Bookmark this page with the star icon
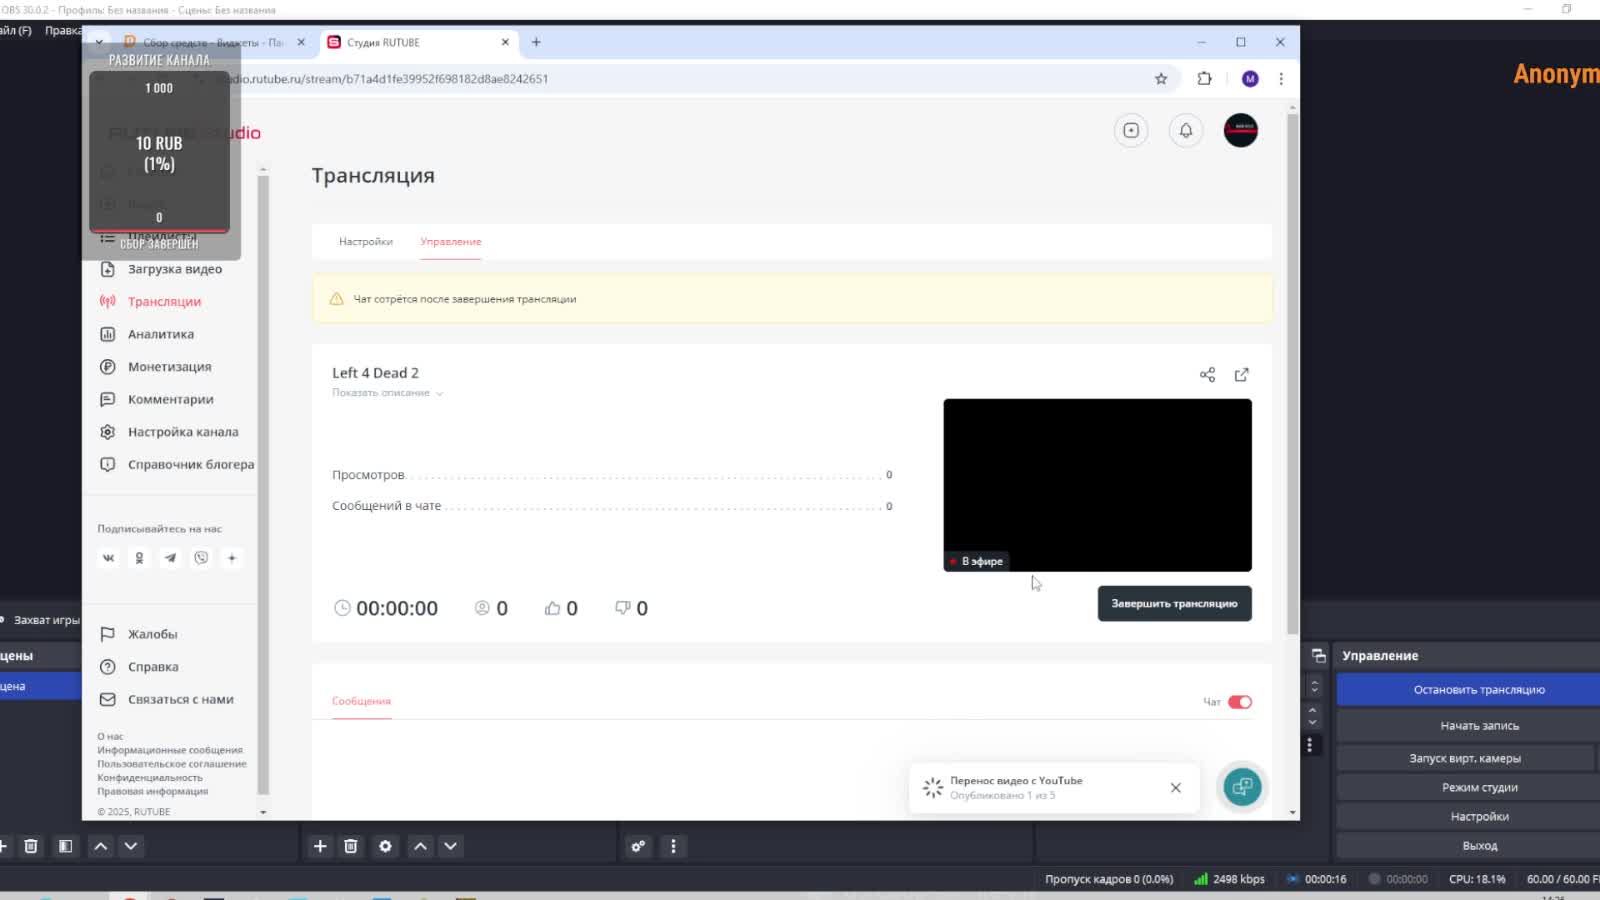Viewport: 1600px width, 900px height. 1161,79
